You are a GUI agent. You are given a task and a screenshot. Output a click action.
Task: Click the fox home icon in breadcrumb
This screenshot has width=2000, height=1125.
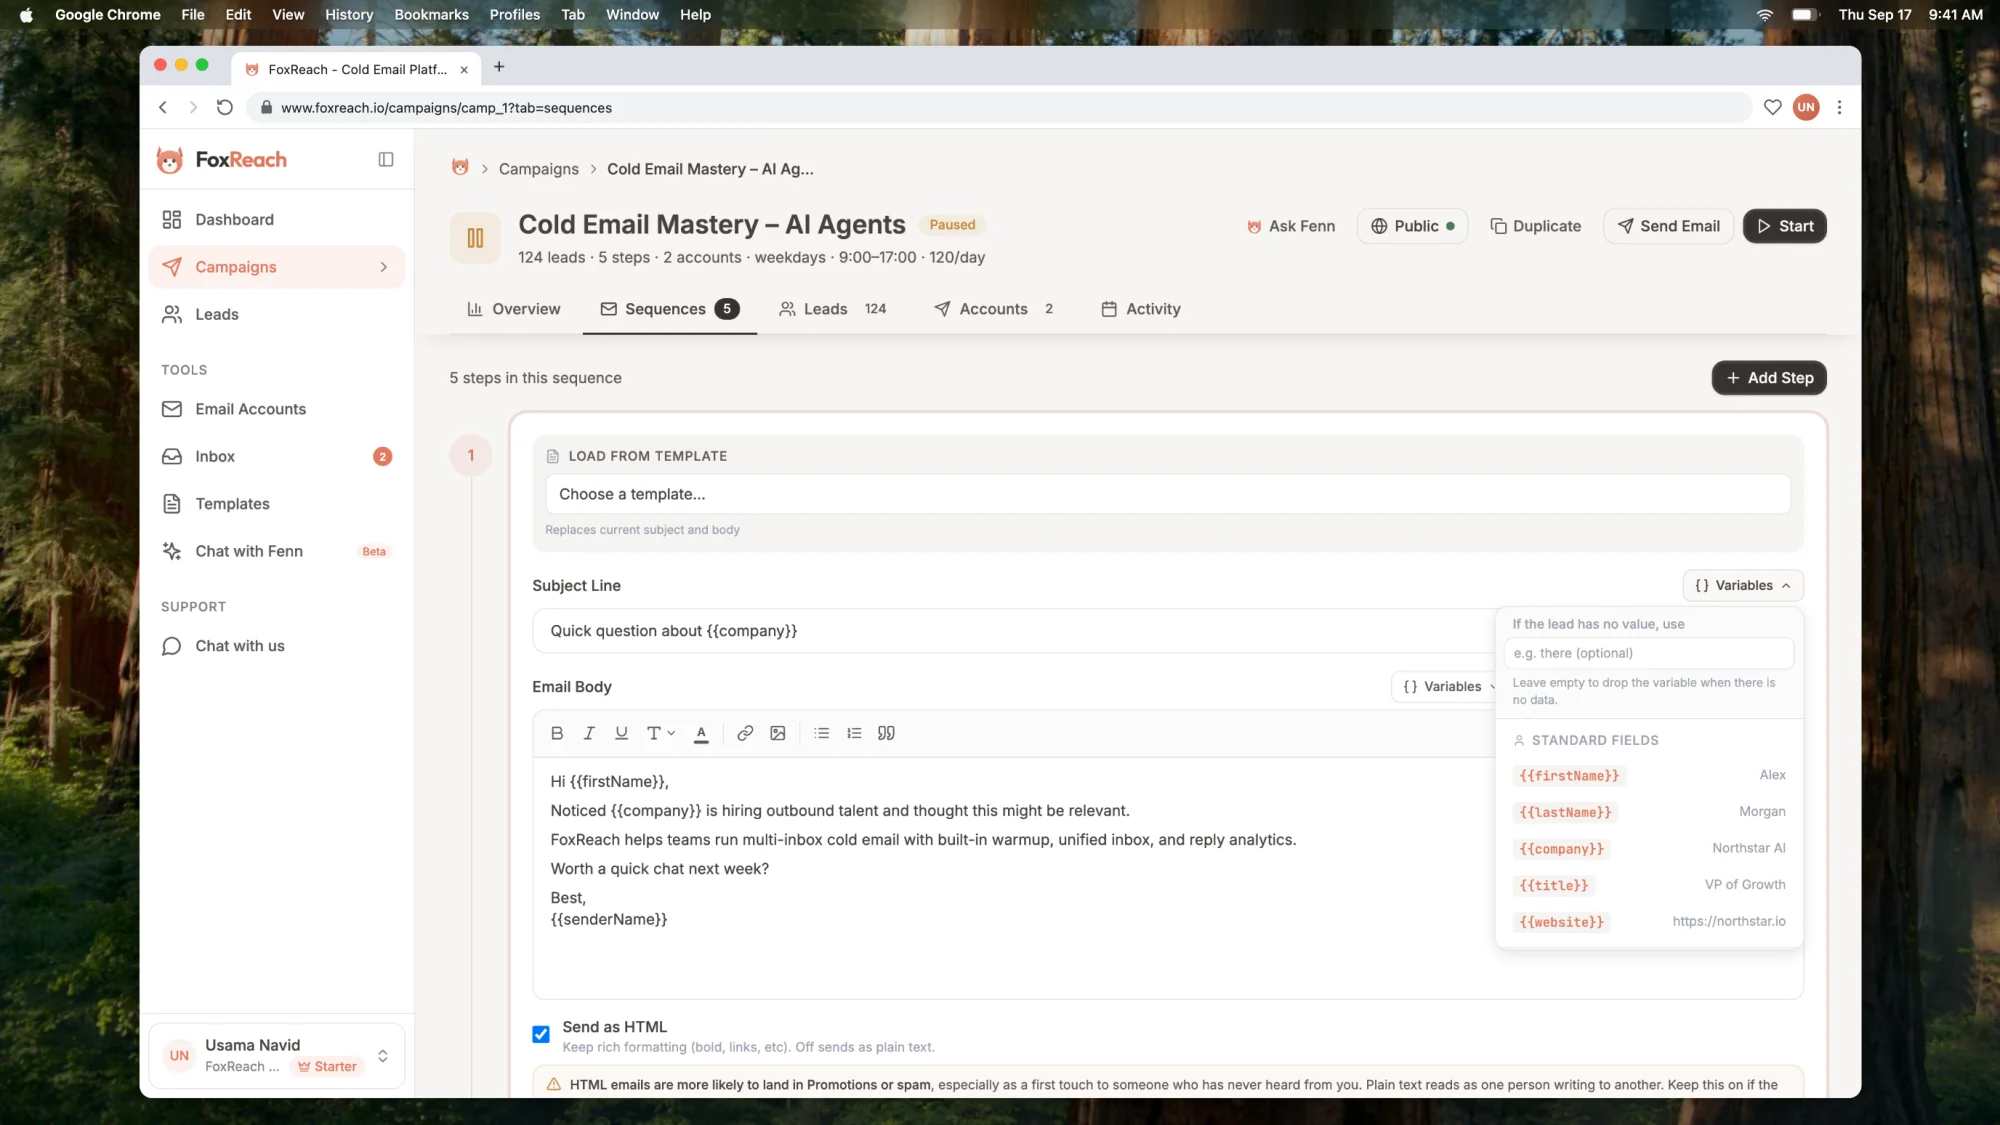pyautogui.click(x=460, y=168)
